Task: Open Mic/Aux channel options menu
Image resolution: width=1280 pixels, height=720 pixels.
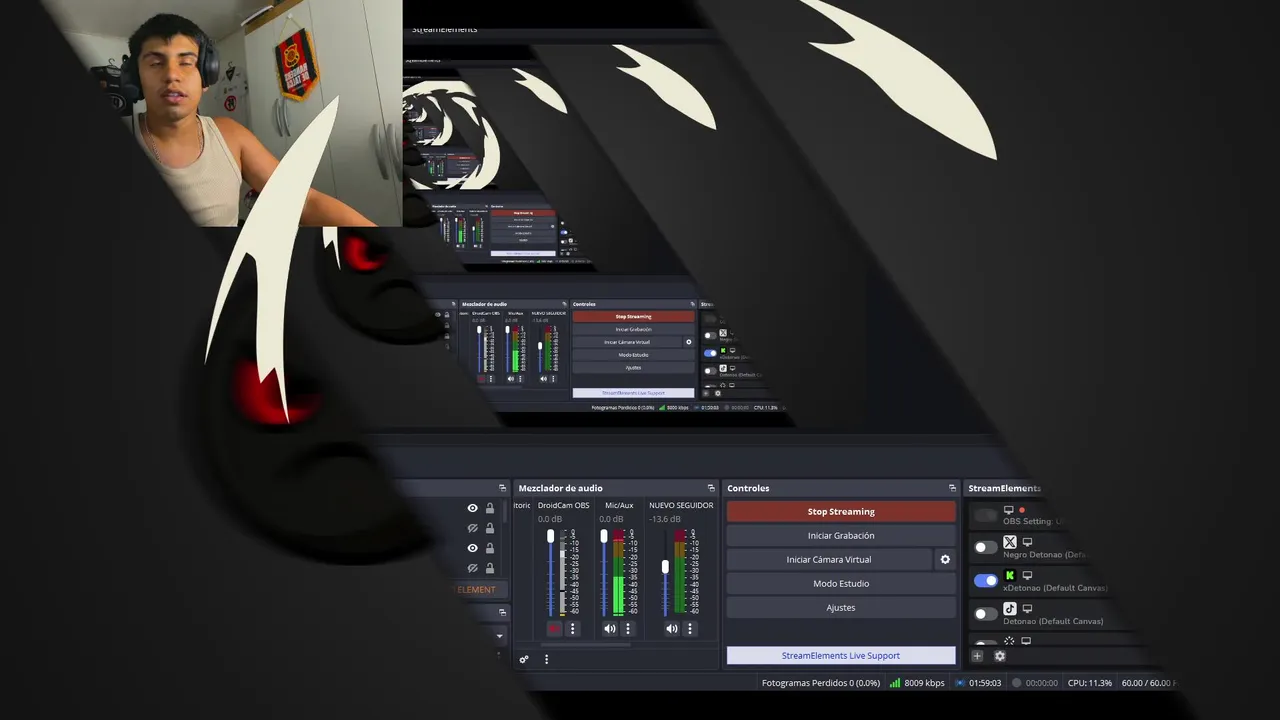Action: click(628, 629)
